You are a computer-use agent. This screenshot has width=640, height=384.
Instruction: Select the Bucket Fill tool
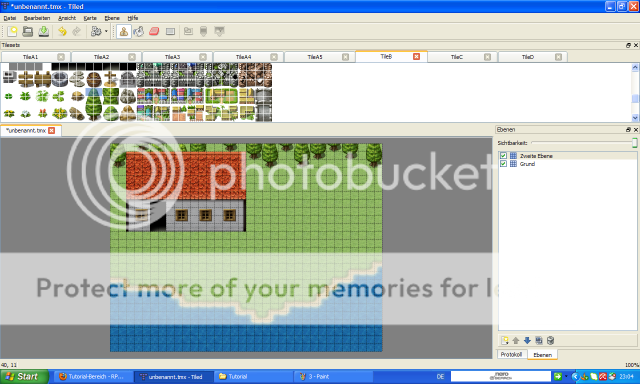click(x=139, y=31)
